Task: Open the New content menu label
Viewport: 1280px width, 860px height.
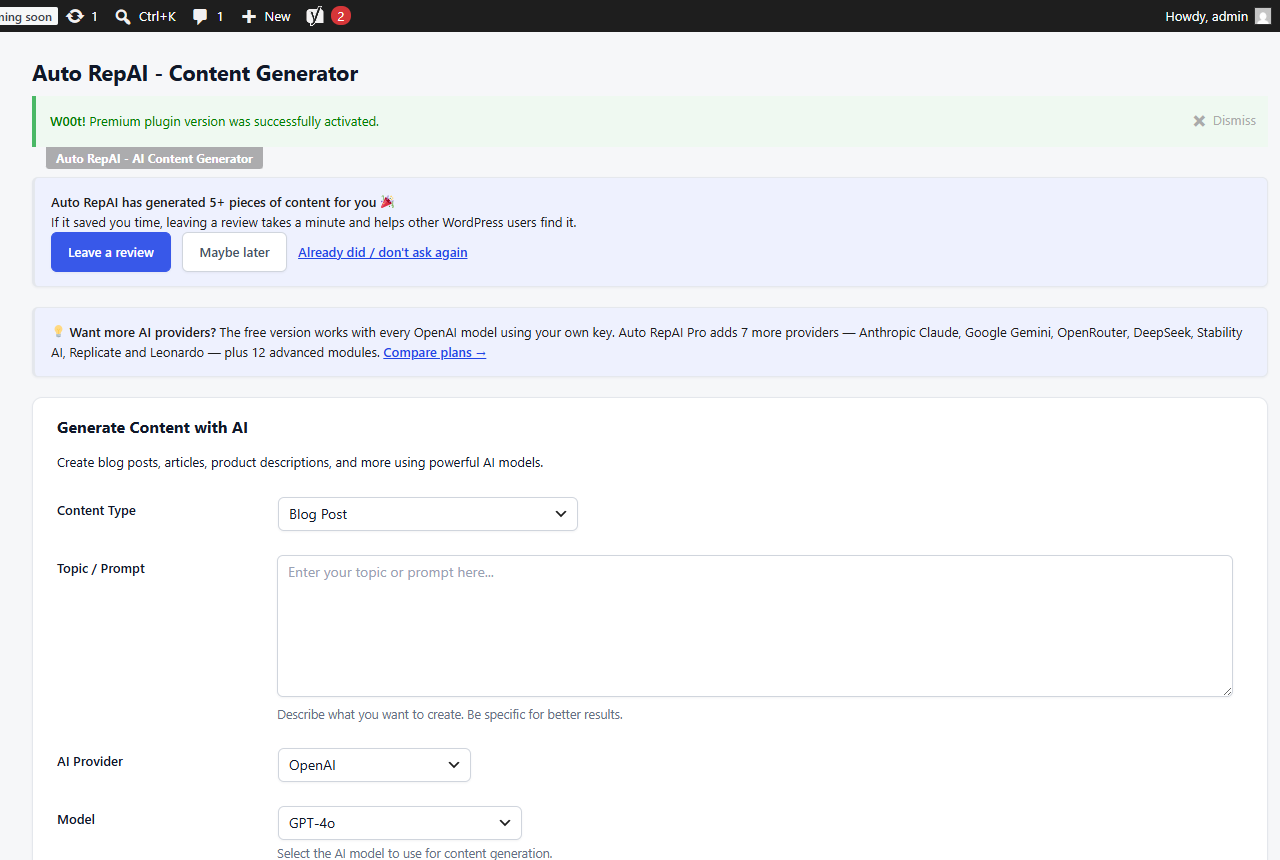Action: point(278,16)
